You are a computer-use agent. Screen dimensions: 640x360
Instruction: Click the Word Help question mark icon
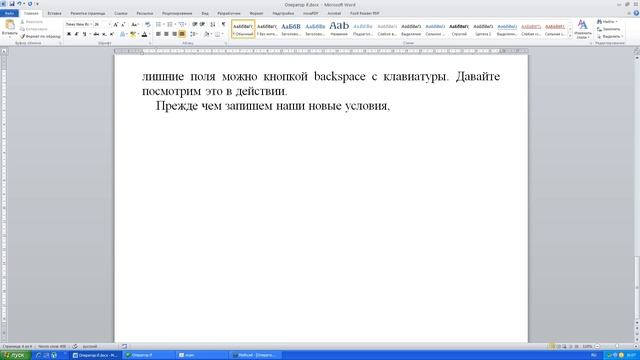point(636,13)
